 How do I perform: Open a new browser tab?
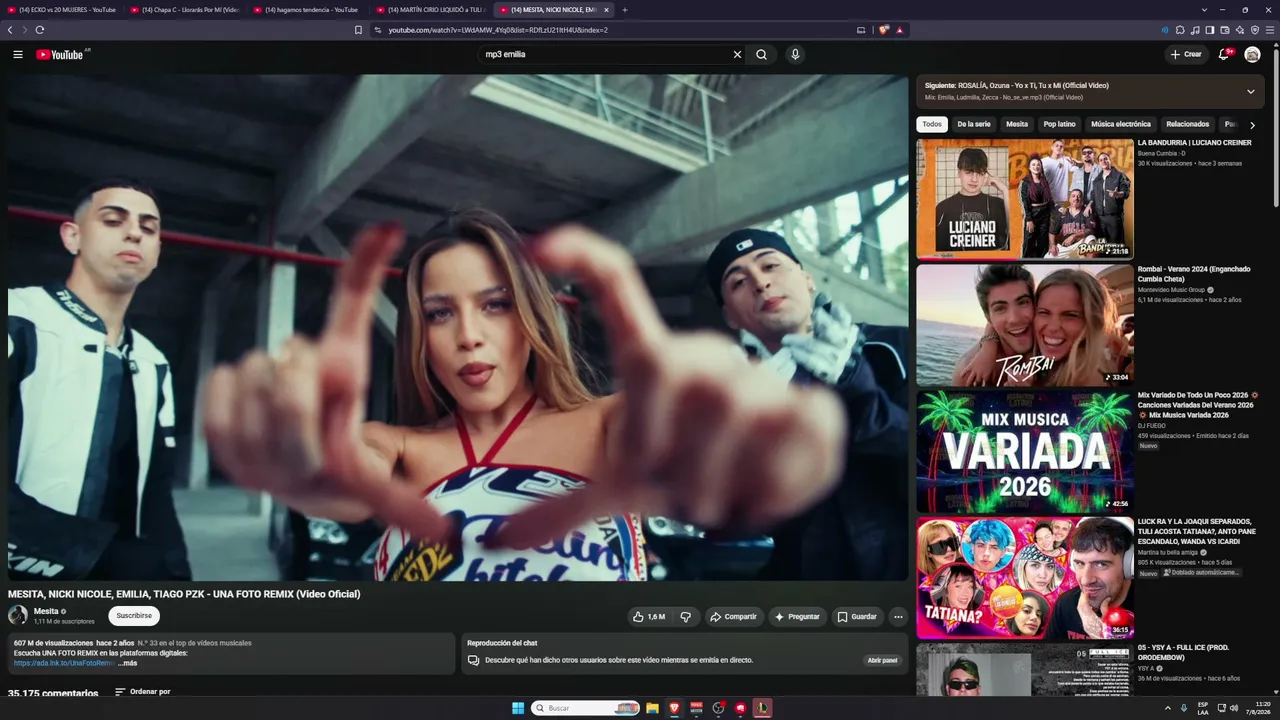click(x=625, y=10)
